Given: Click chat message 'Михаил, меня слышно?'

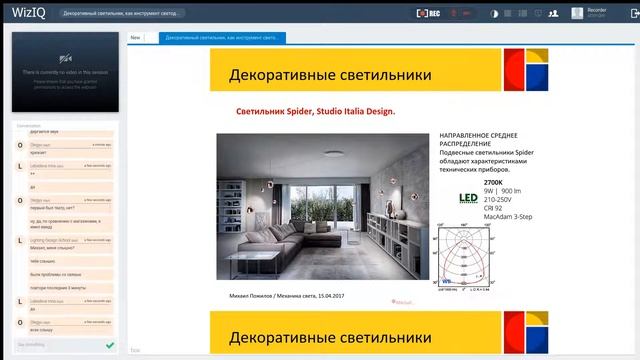Looking at the screenshot, I should click(52, 248).
